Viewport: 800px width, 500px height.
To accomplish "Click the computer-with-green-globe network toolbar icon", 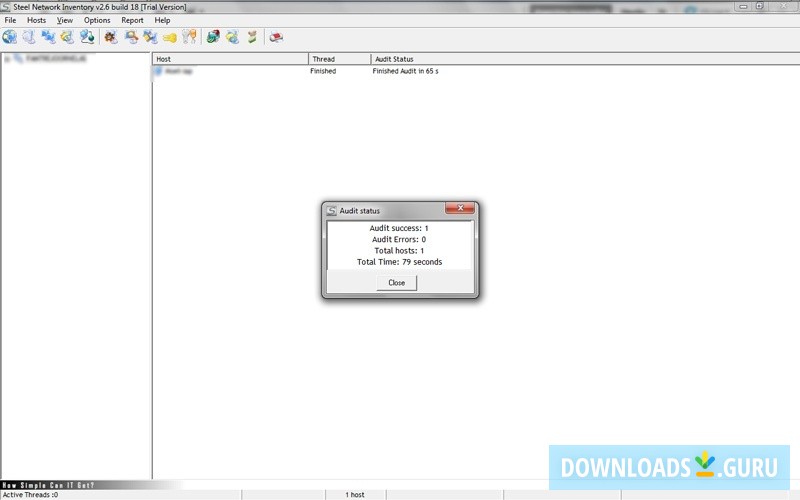I will tap(87, 37).
